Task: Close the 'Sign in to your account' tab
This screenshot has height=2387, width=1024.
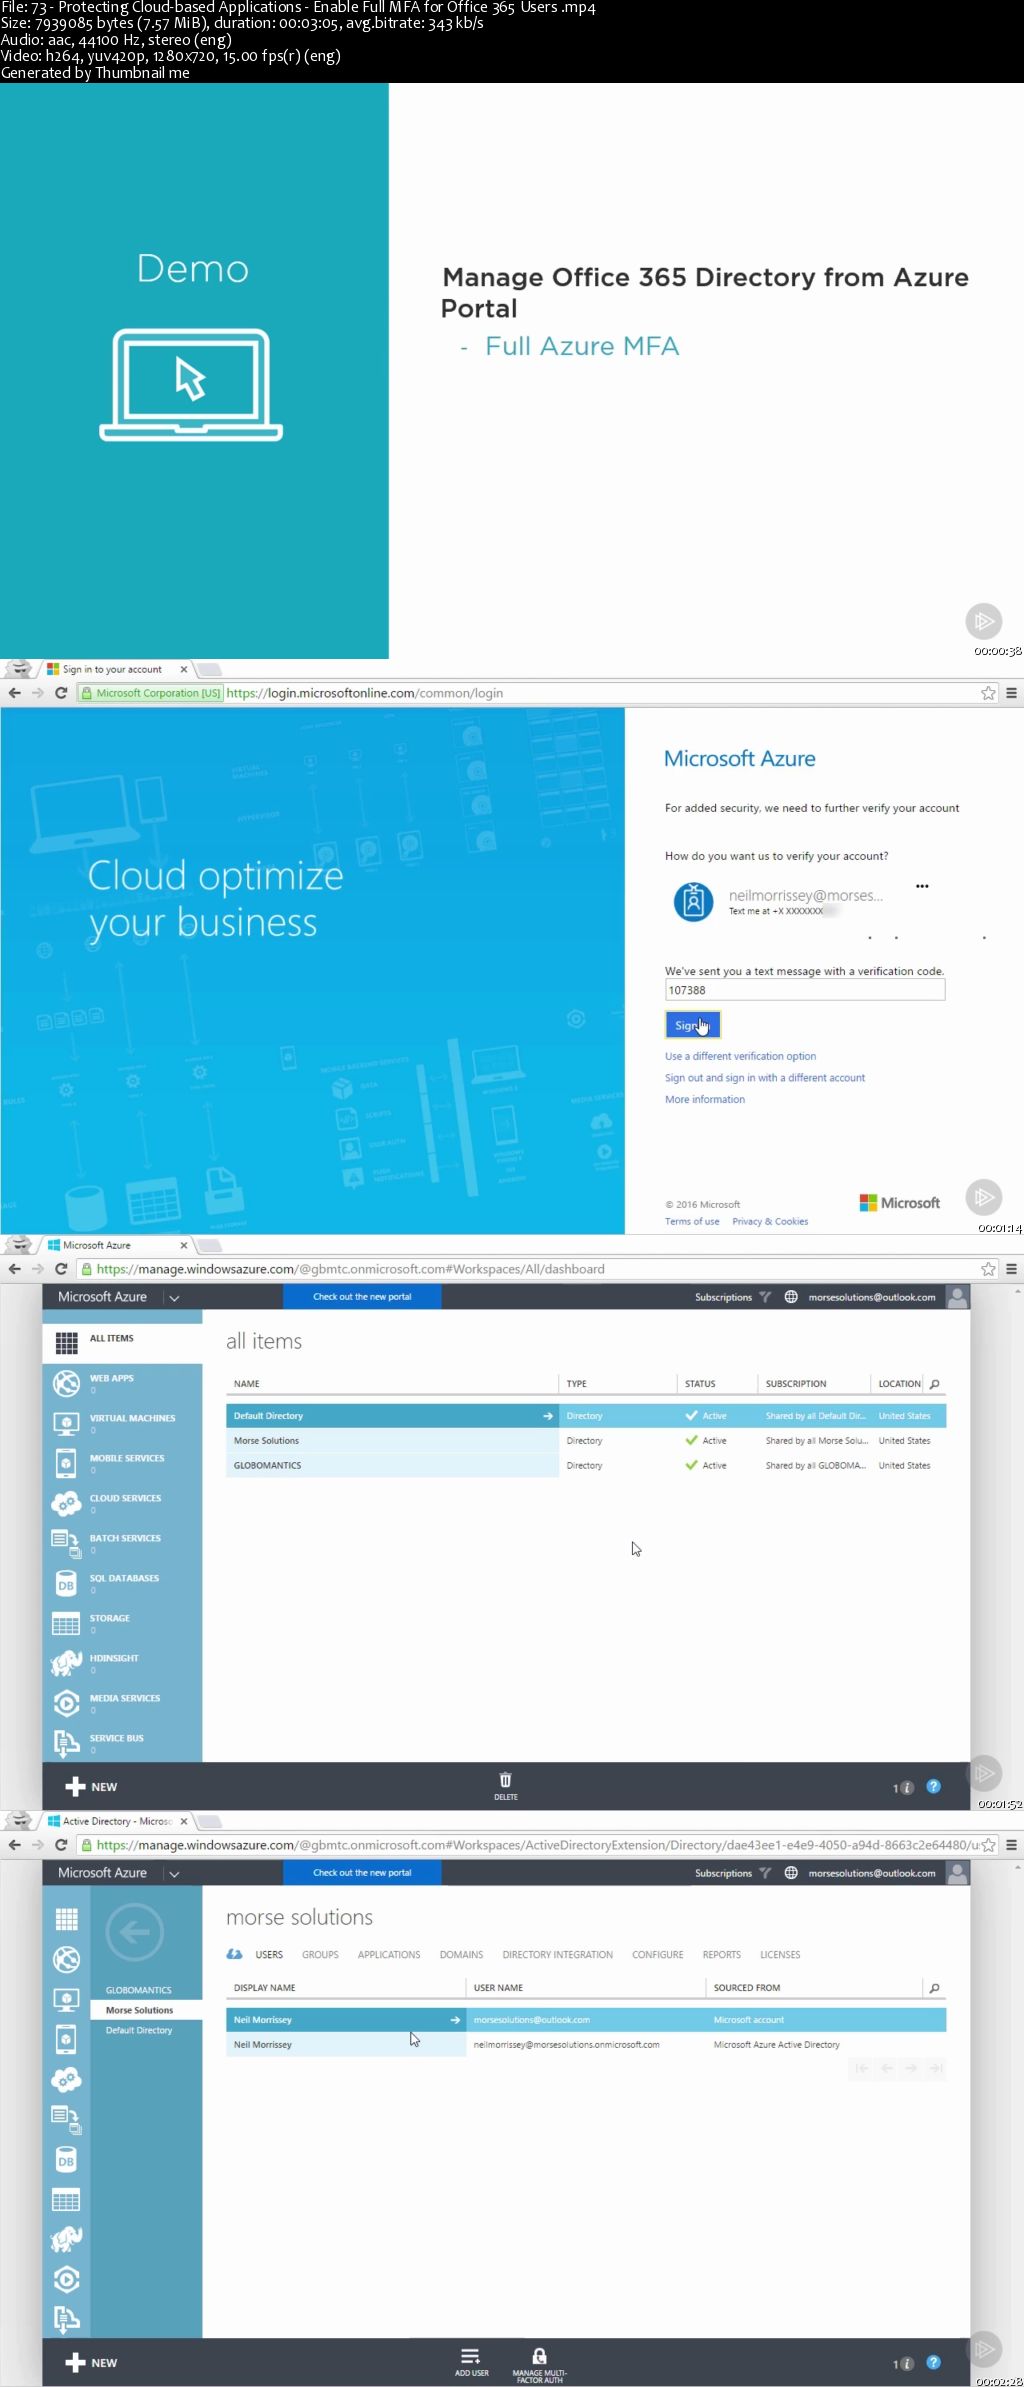Action: pos(183,670)
